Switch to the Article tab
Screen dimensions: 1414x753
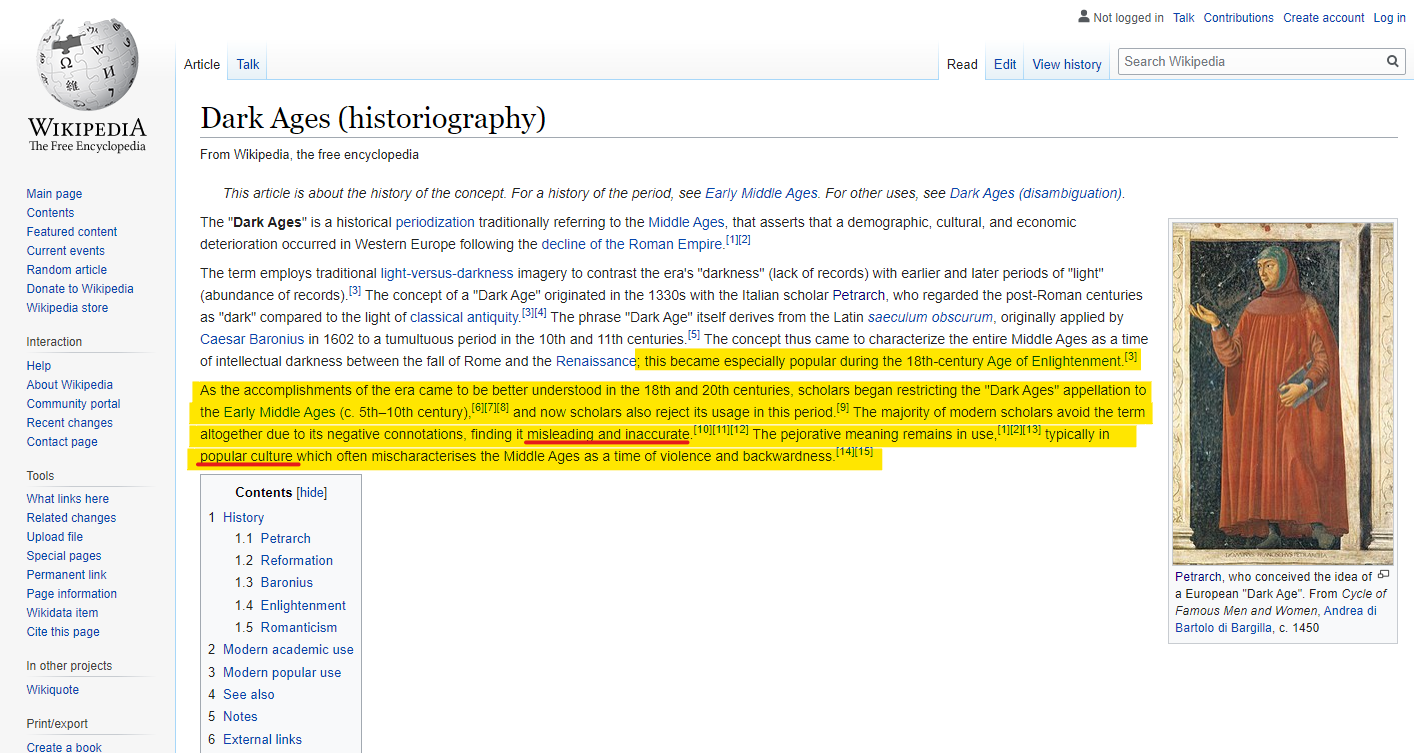[x=202, y=64]
